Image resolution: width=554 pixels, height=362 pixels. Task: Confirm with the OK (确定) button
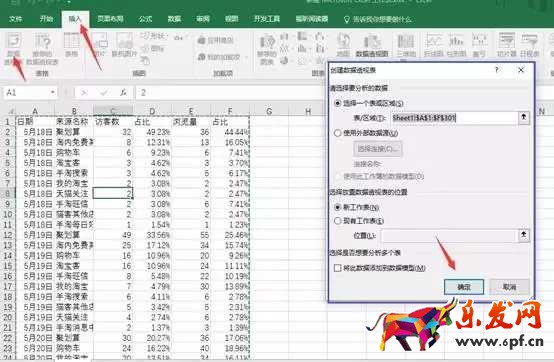464,287
